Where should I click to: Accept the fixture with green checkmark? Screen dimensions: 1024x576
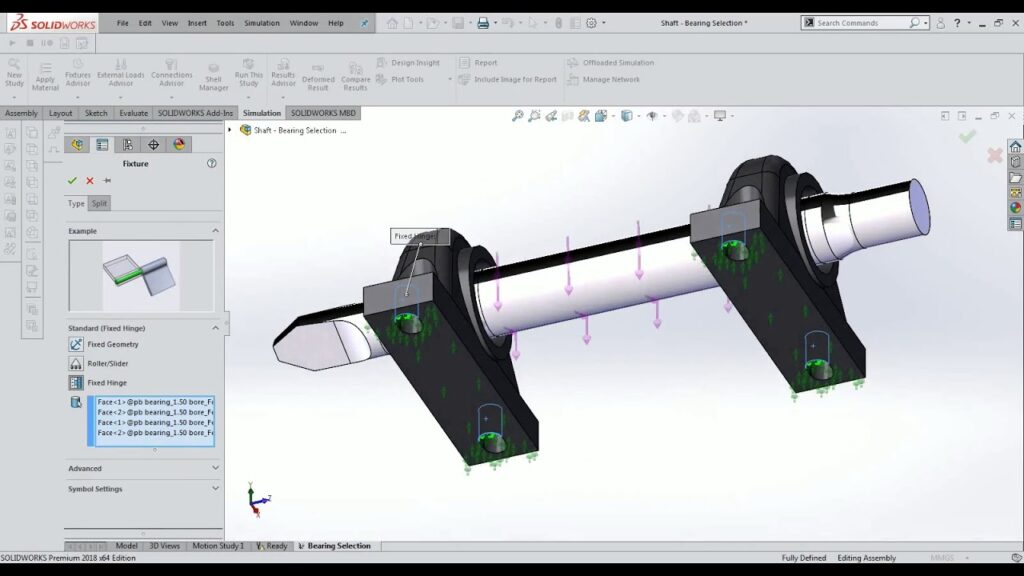pyautogui.click(x=72, y=181)
